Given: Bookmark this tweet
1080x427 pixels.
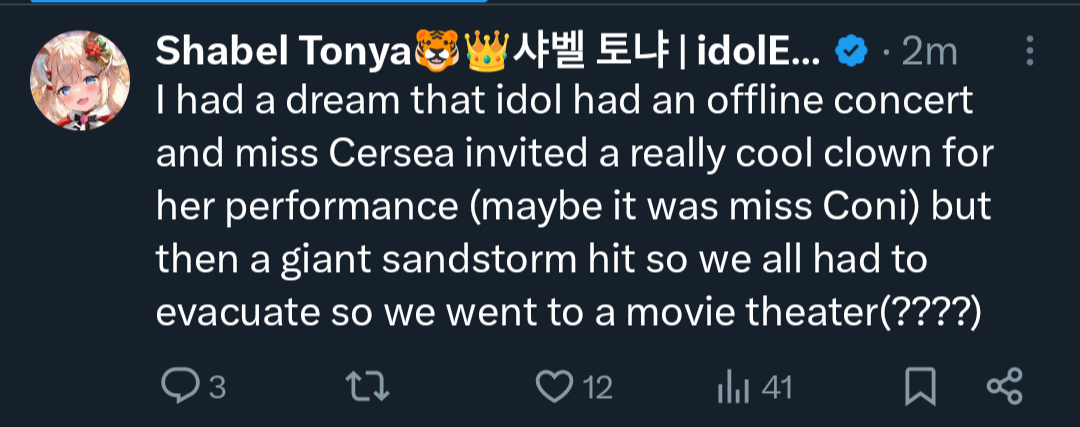Looking at the screenshot, I should click(x=918, y=386).
